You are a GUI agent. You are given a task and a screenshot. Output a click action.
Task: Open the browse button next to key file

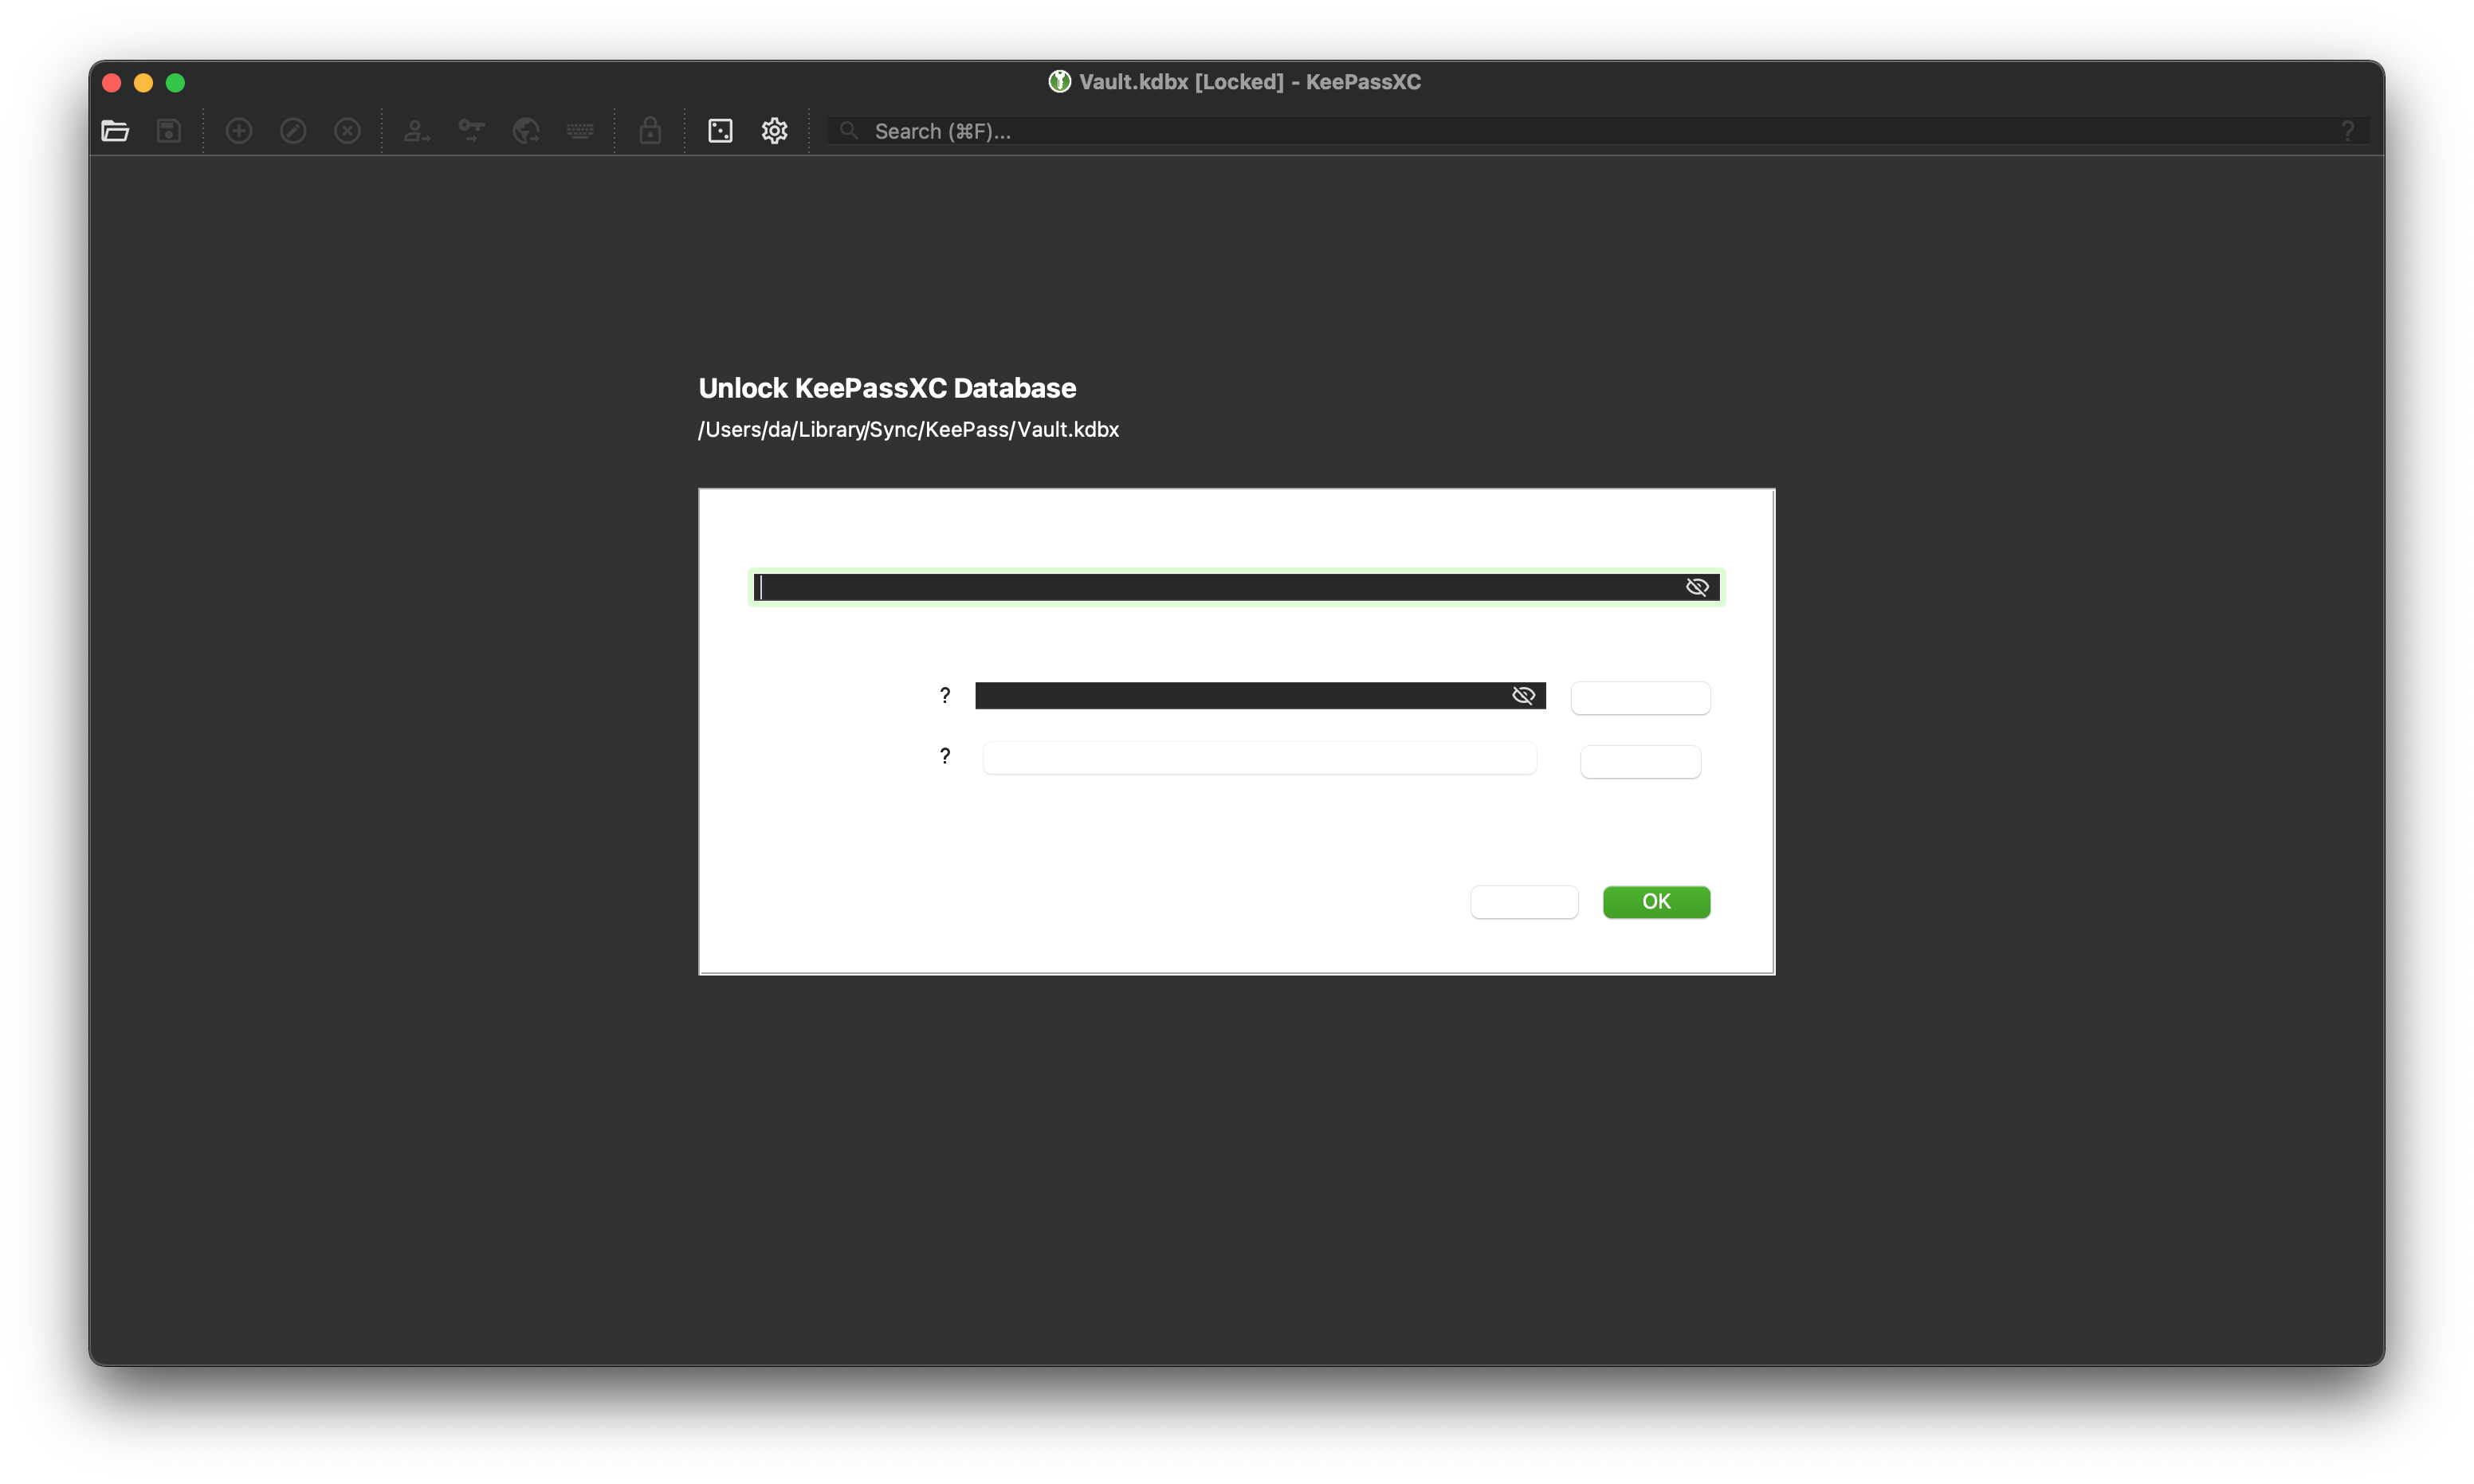[1640, 698]
